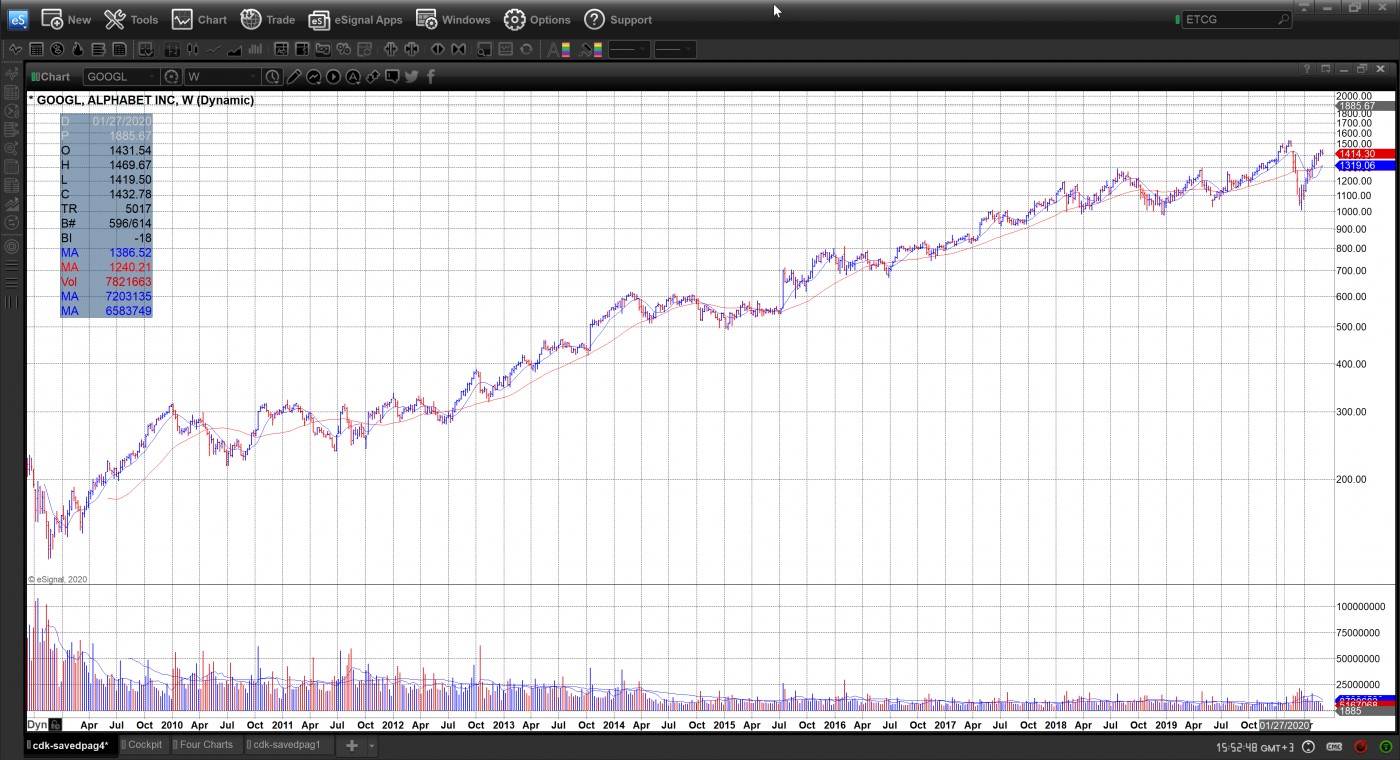Click the refresh icon in the toolbar
The width and height of the screenshot is (1400, 760).
tap(526, 49)
